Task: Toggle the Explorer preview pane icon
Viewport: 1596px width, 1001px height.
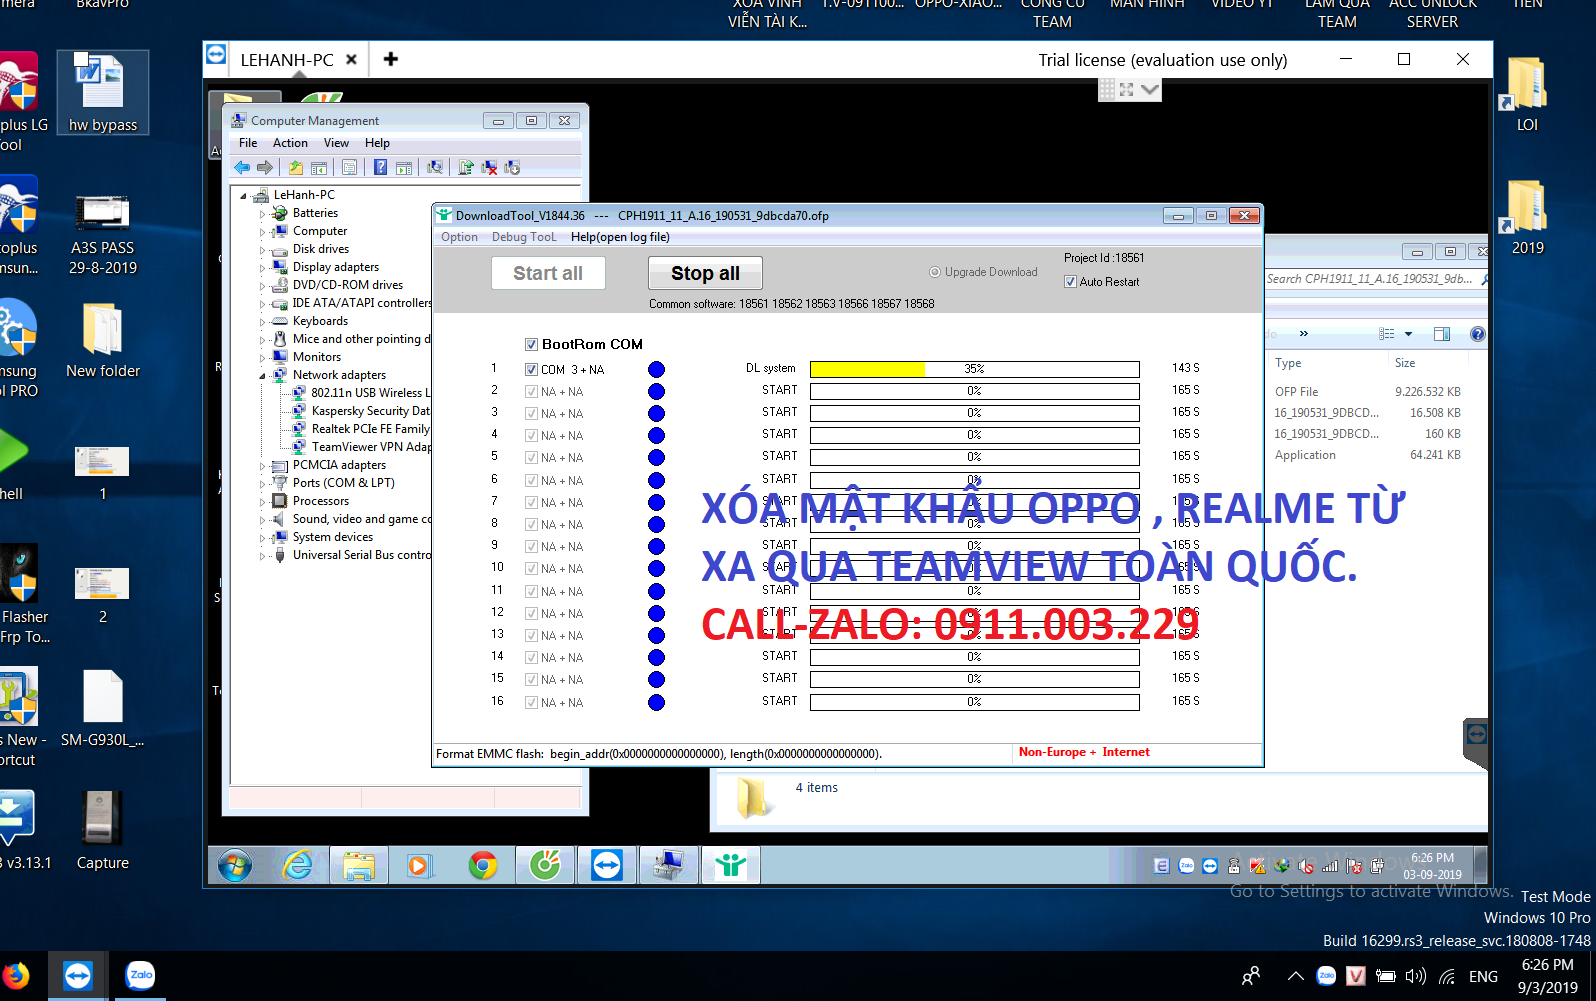Action: pyautogui.click(x=1442, y=334)
